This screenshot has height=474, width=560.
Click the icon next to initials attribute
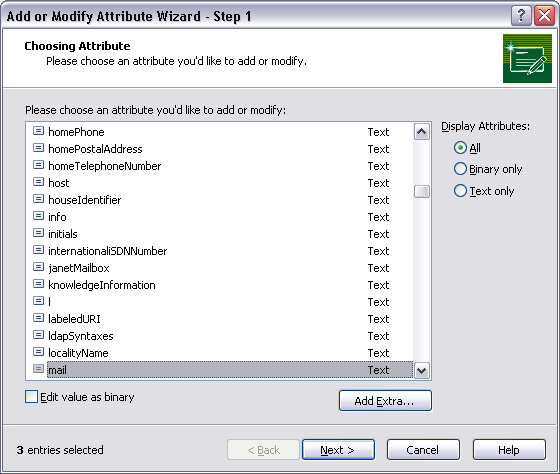(38, 233)
